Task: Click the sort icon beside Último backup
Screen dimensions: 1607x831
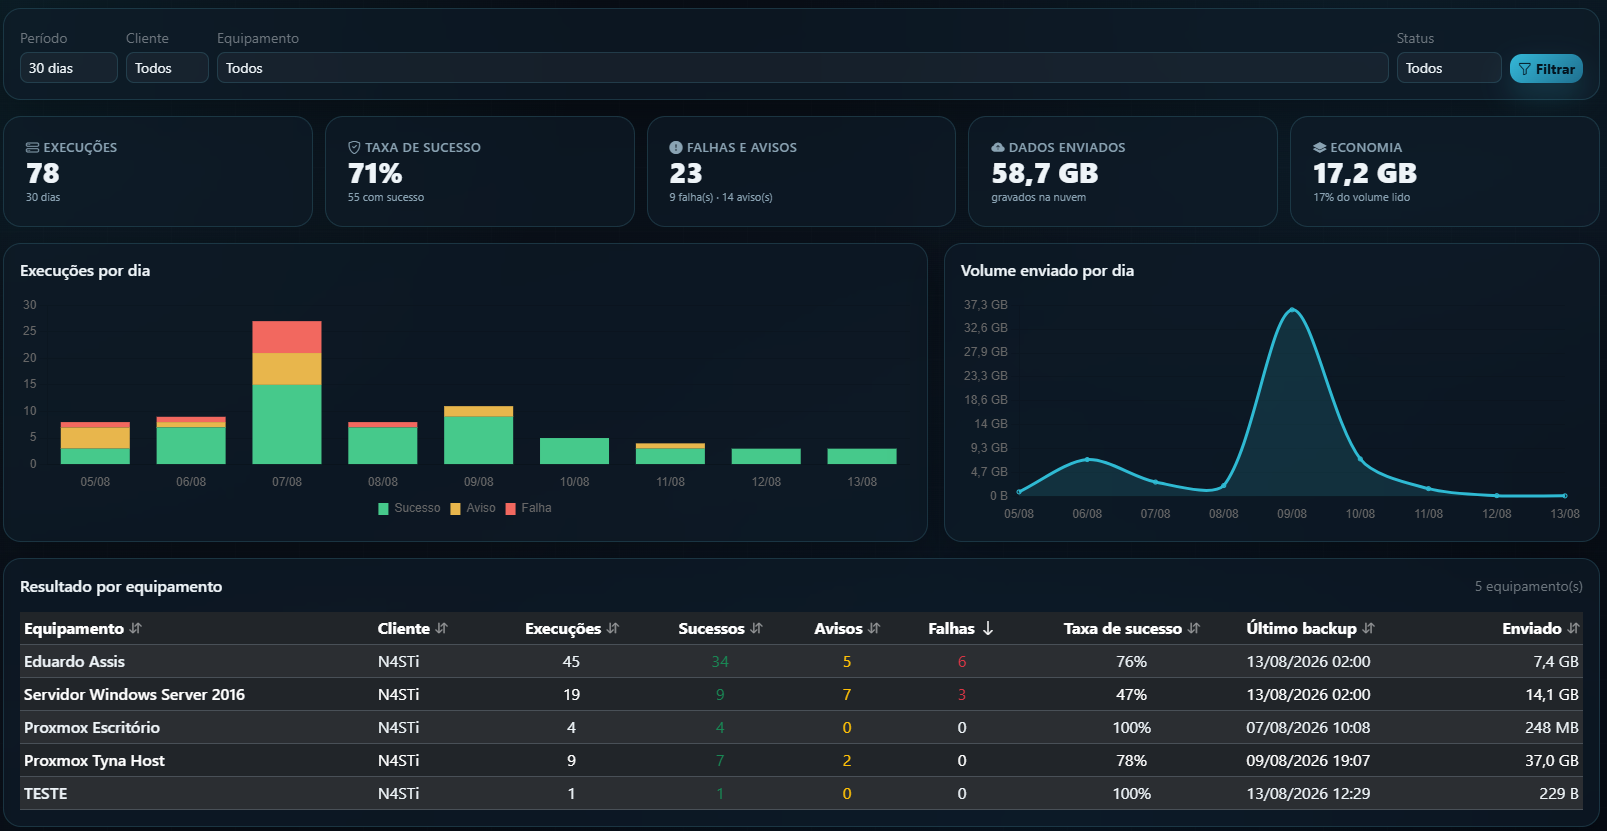Action: (1369, 628)
